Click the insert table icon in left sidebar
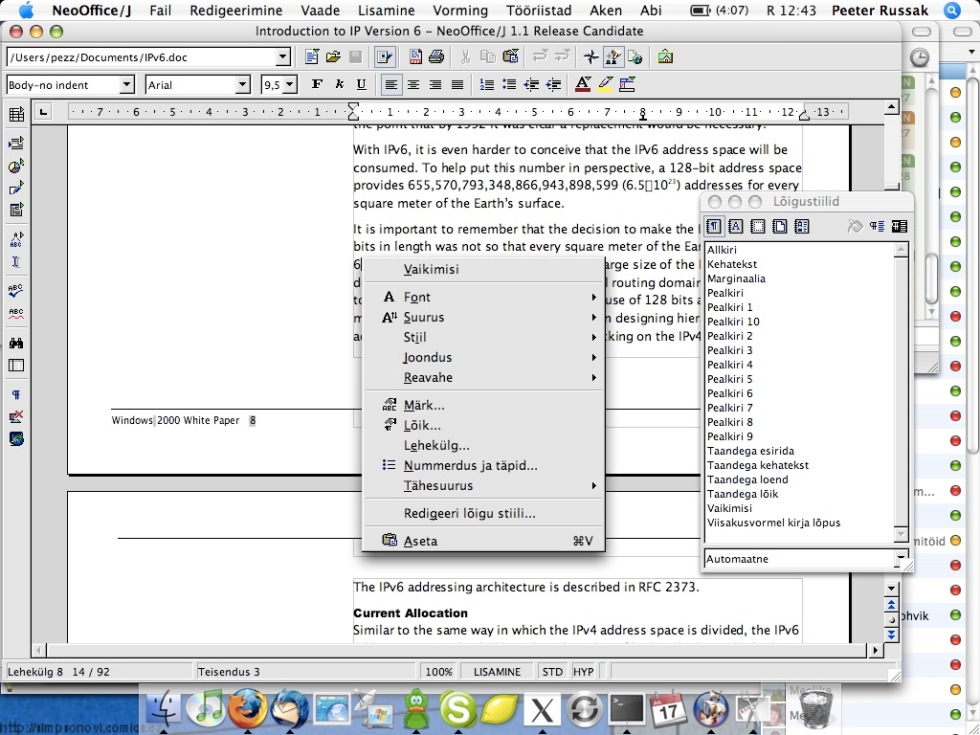 16,115
